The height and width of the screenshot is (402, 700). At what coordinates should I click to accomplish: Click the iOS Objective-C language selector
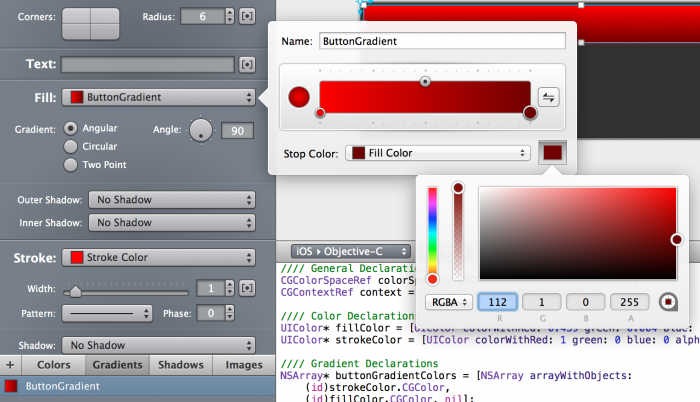coord(350,251)
